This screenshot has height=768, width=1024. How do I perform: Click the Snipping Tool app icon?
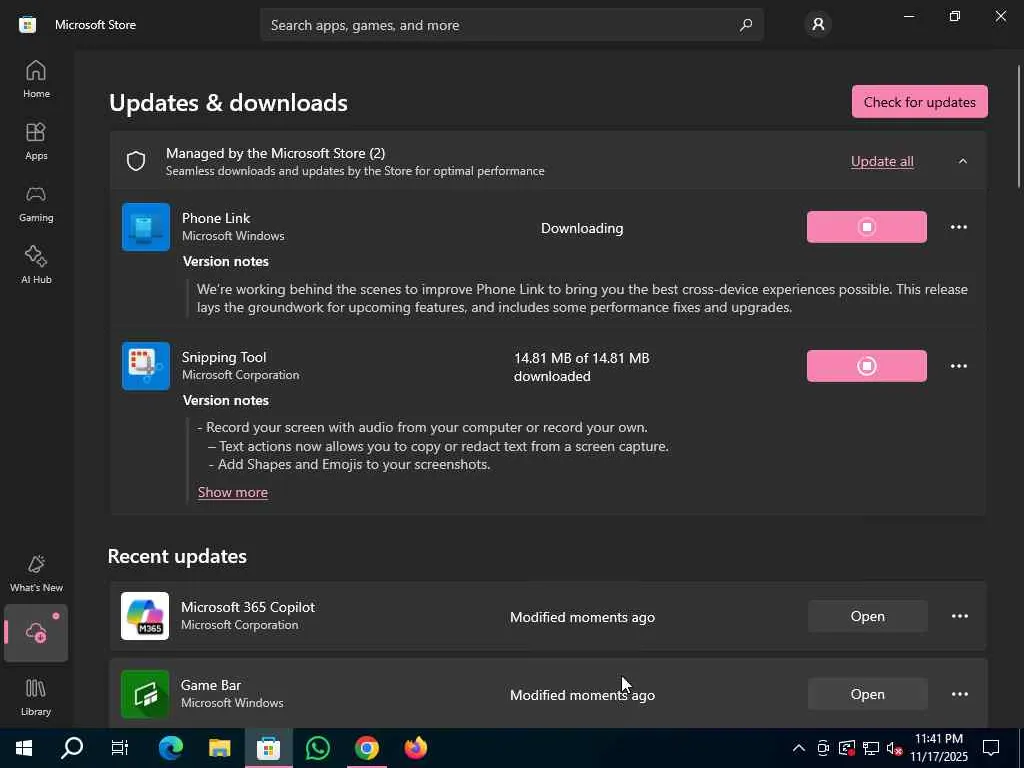pos(146,366)
